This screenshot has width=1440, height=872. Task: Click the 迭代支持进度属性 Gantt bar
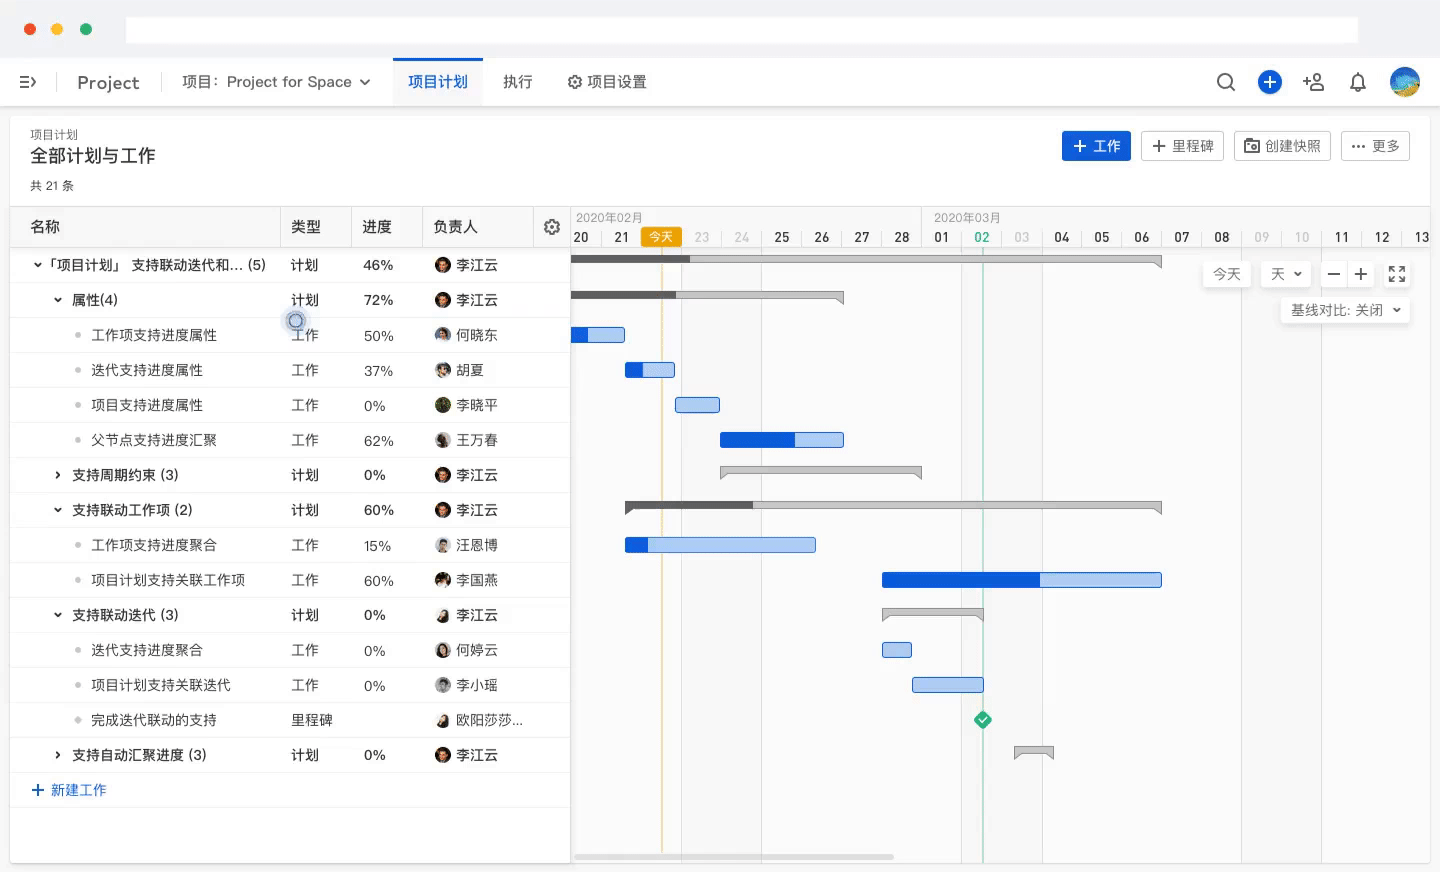click(x=650, y=370)
